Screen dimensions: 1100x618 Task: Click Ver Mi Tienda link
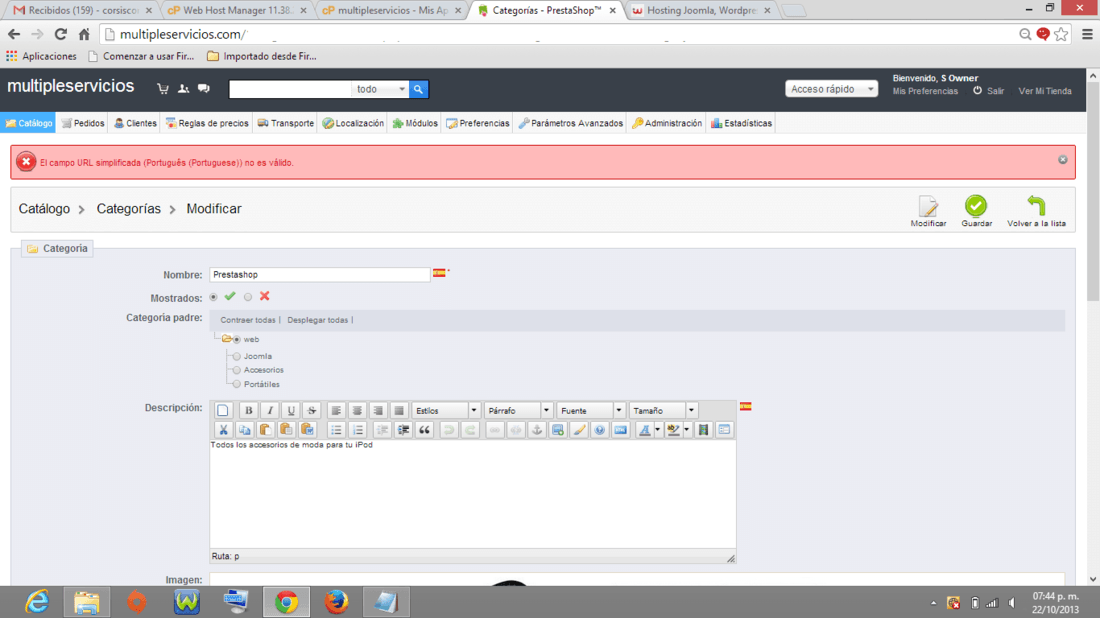(1045, 91)
